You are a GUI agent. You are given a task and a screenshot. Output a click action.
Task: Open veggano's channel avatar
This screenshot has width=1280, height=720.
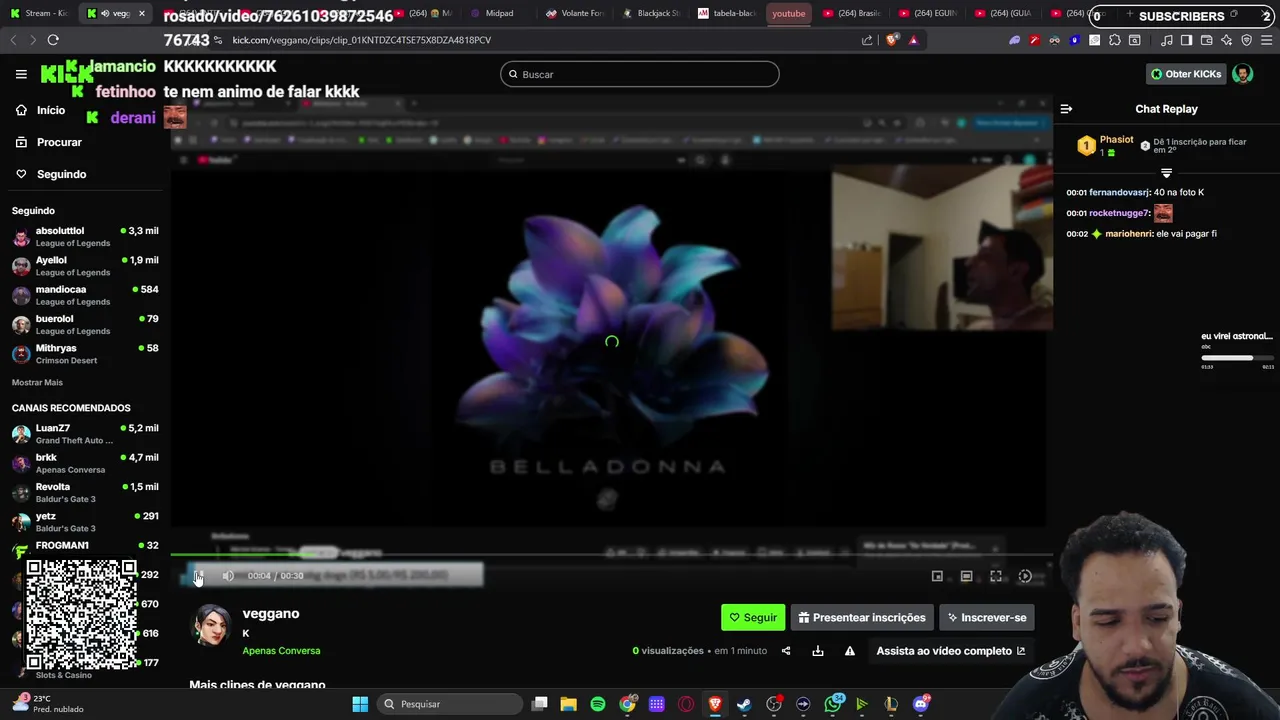211,626
